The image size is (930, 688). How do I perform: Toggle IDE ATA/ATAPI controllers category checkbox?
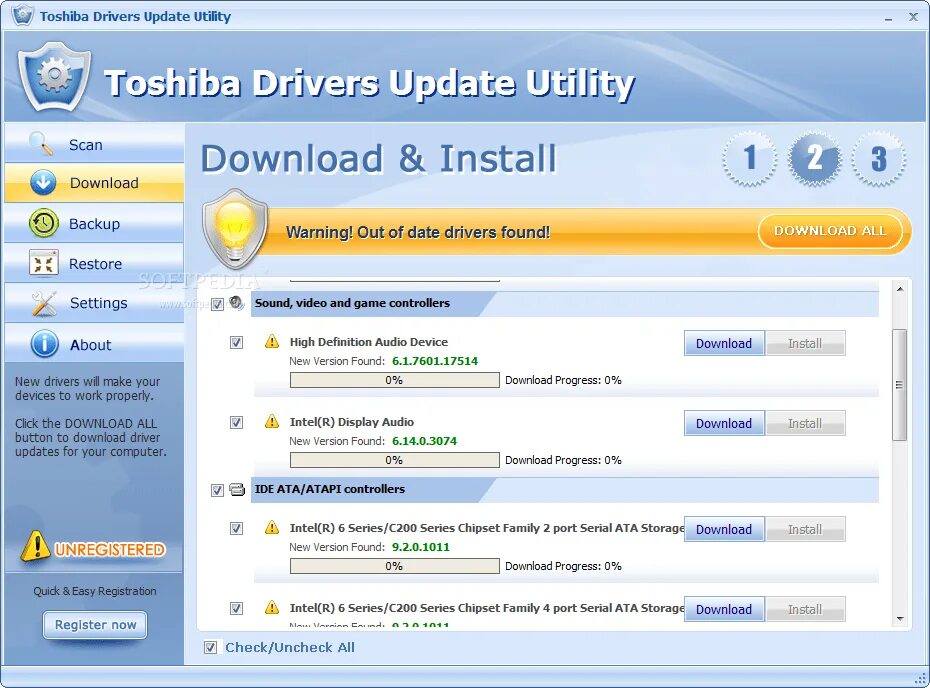click(217, 490)
